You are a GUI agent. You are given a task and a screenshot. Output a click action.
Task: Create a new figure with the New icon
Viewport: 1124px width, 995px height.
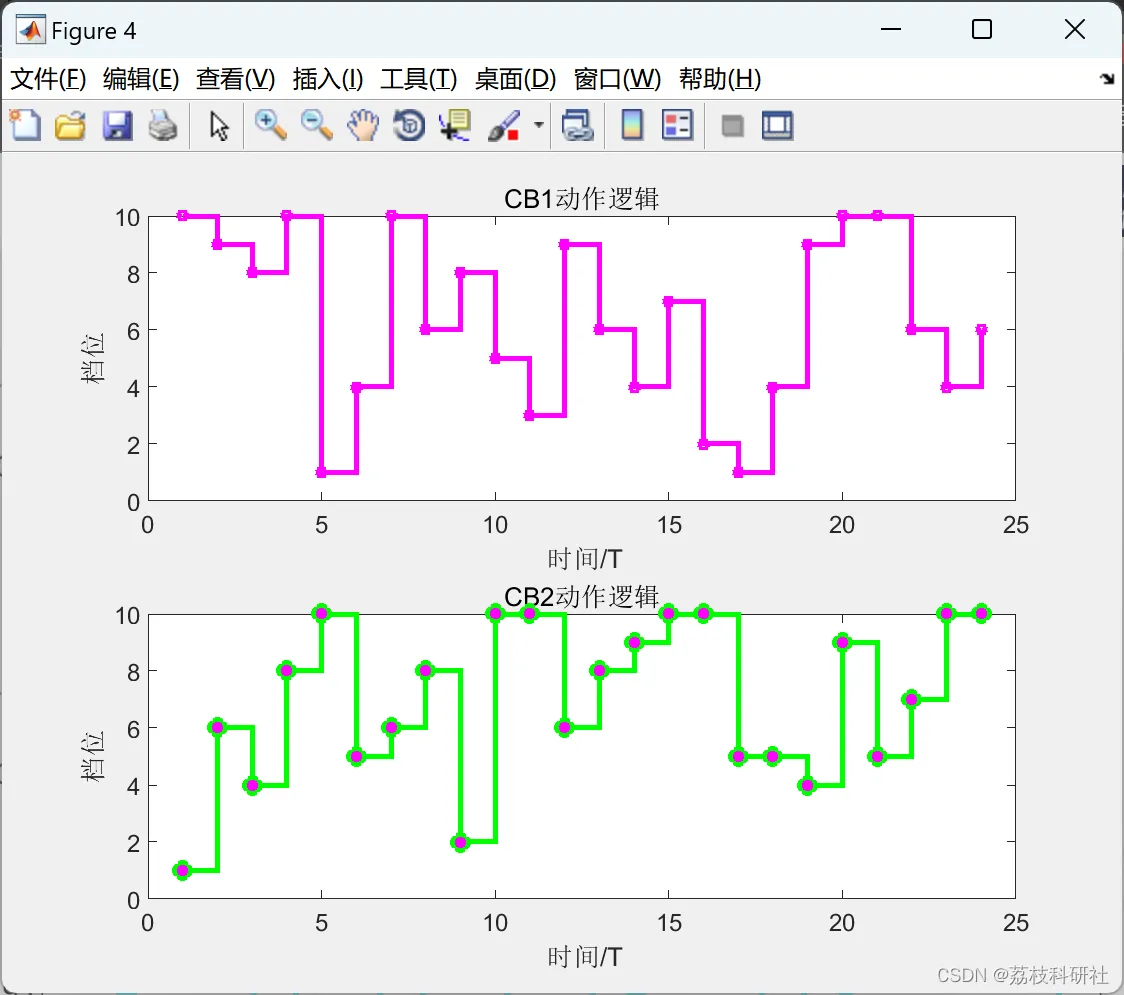pos(25,125)
